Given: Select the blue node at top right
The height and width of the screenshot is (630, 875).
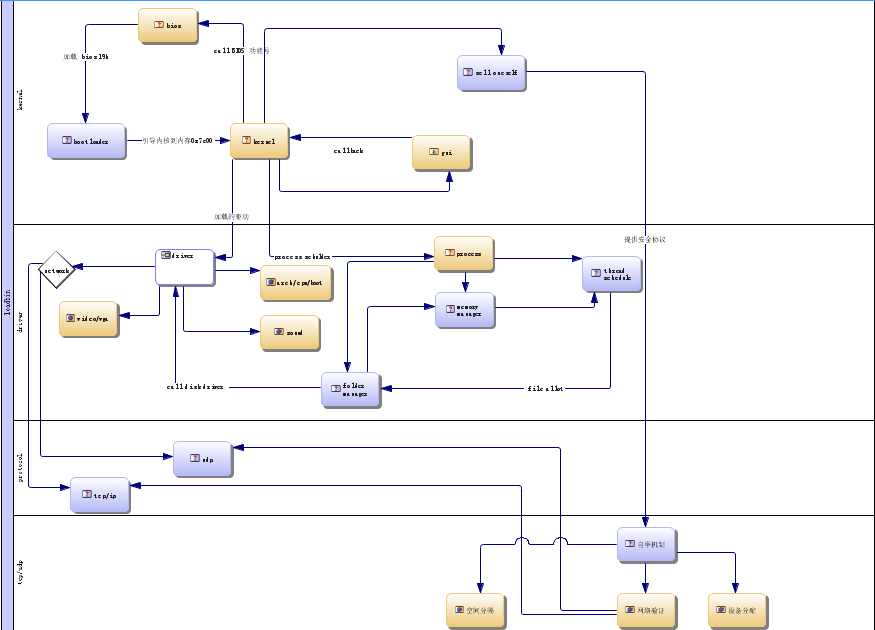Looking at the screenshot, I should point(492,73).
